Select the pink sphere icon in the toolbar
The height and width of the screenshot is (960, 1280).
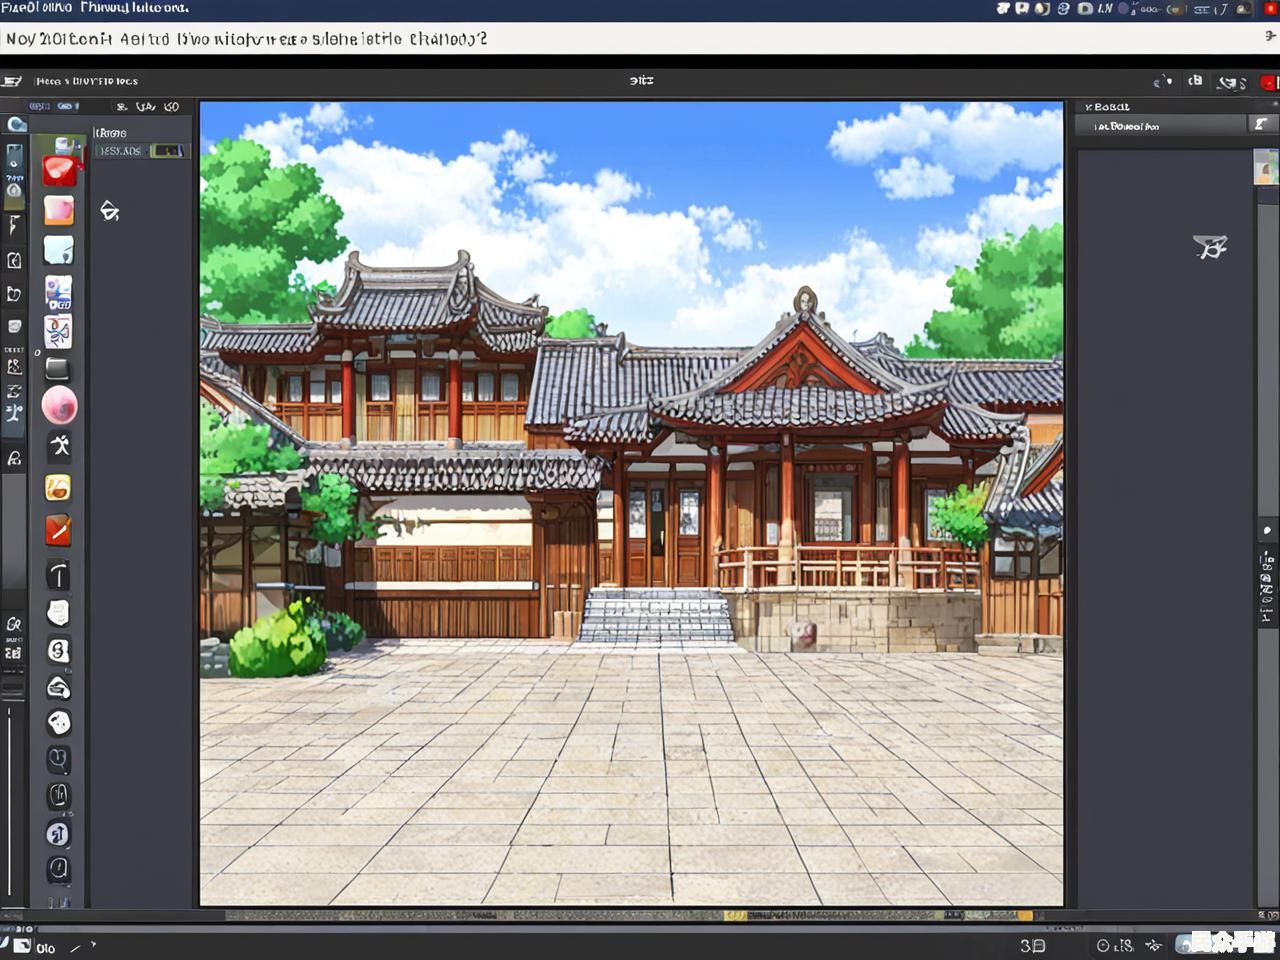tap(59, 406)
